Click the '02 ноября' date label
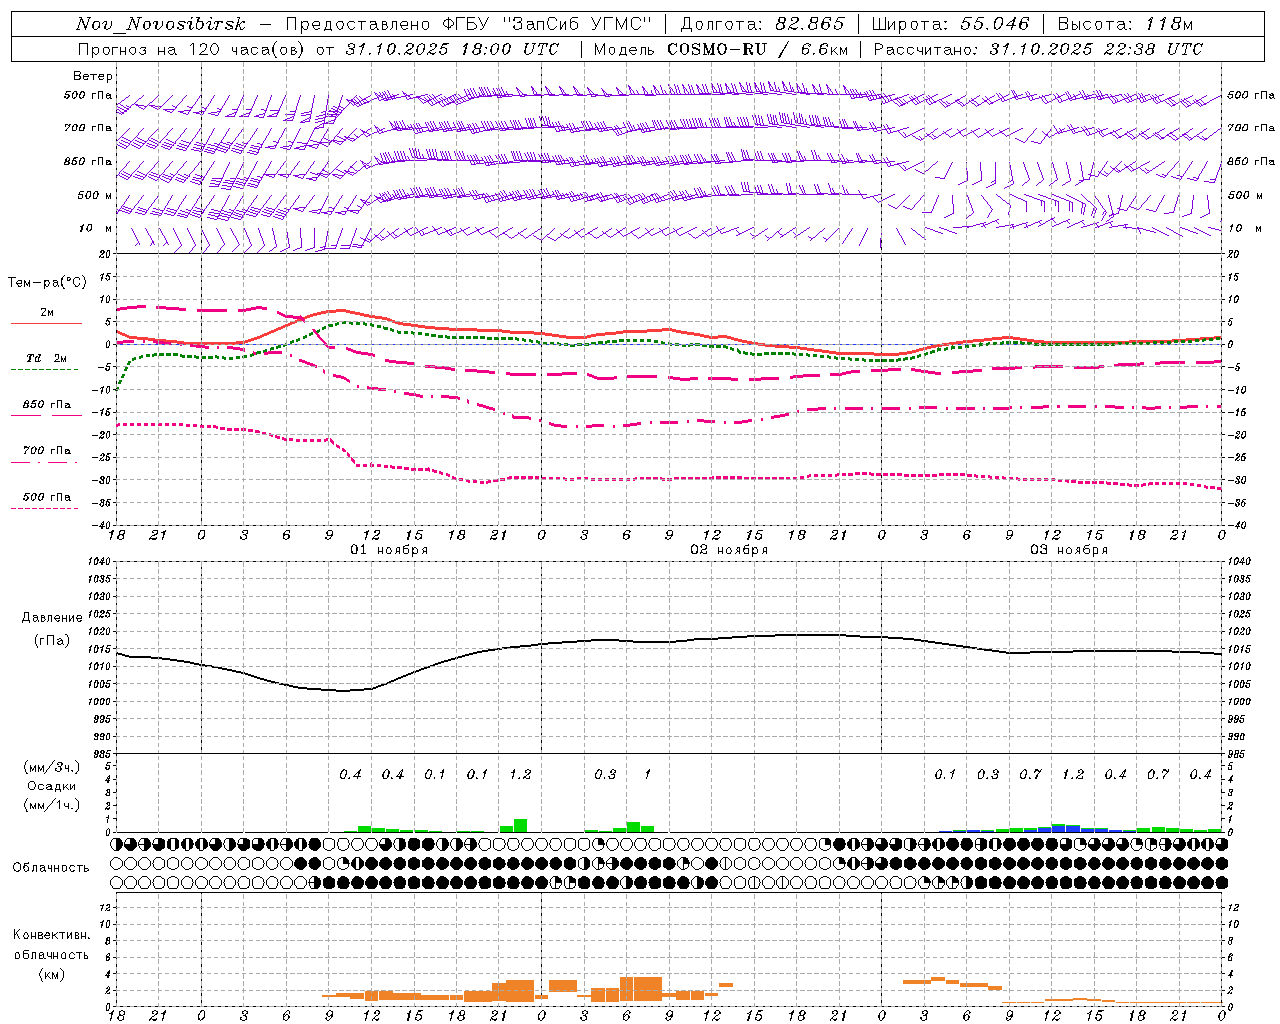This screenshot has height=1024, width=1280. click(x=729, y=550)
